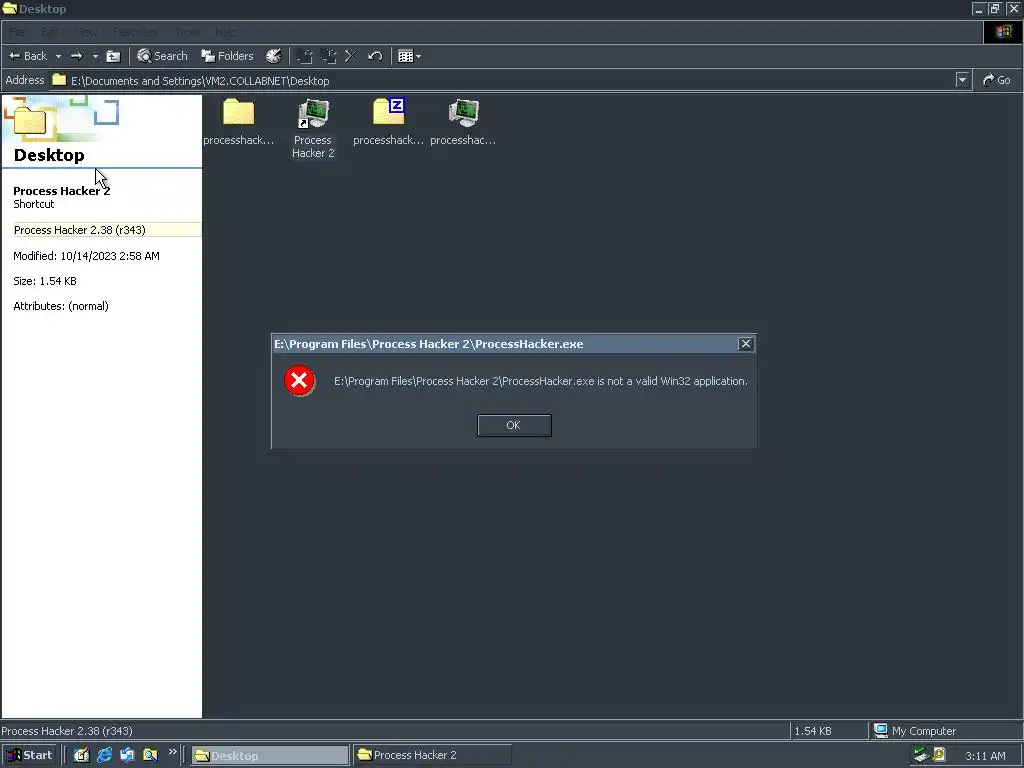Click the Forward arrow toolbar button
This screenshot has height=768, width=1024.
click(76, 56)
